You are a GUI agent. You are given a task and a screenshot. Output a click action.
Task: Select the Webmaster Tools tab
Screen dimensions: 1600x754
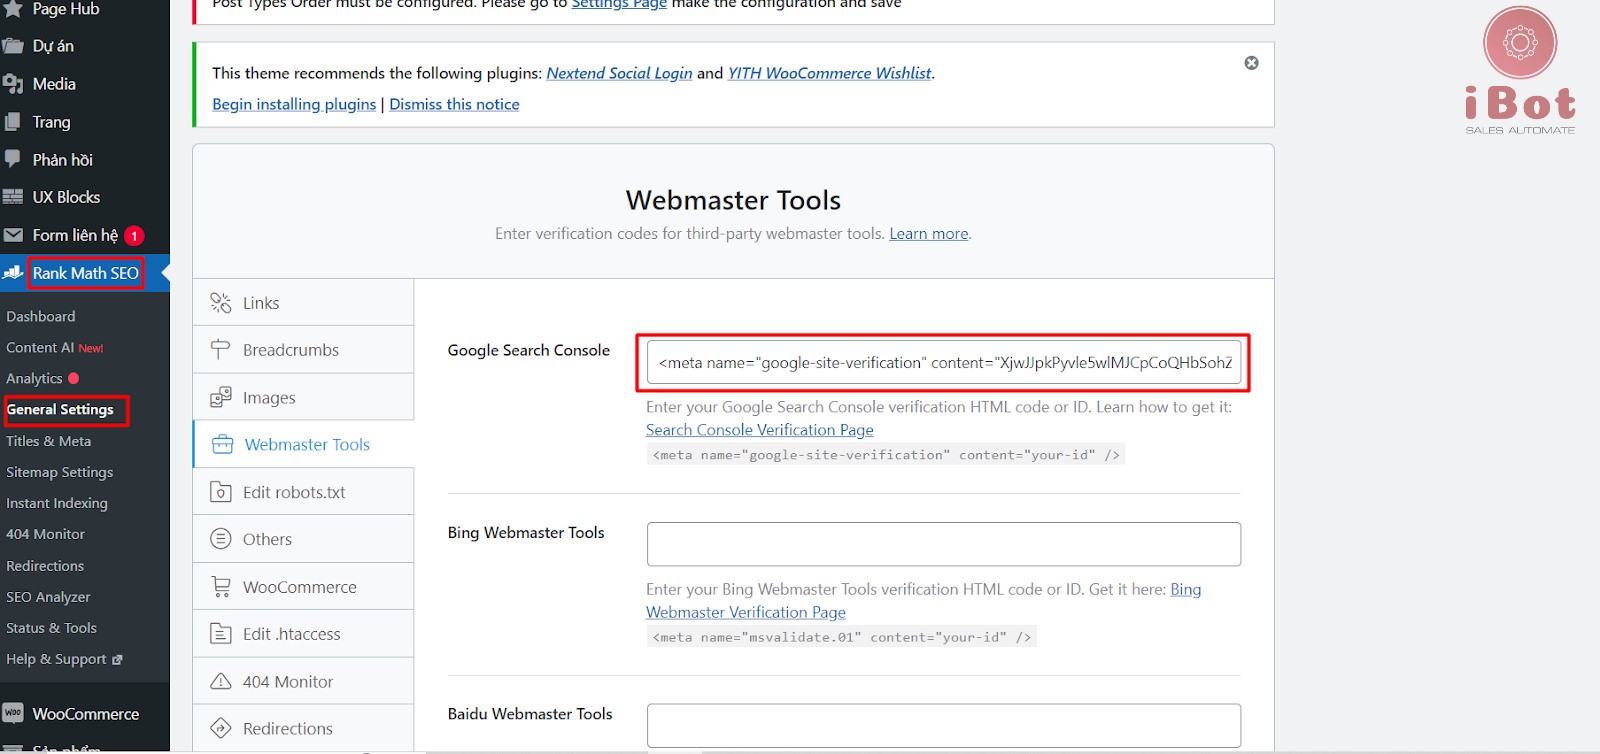coord(303,445)
